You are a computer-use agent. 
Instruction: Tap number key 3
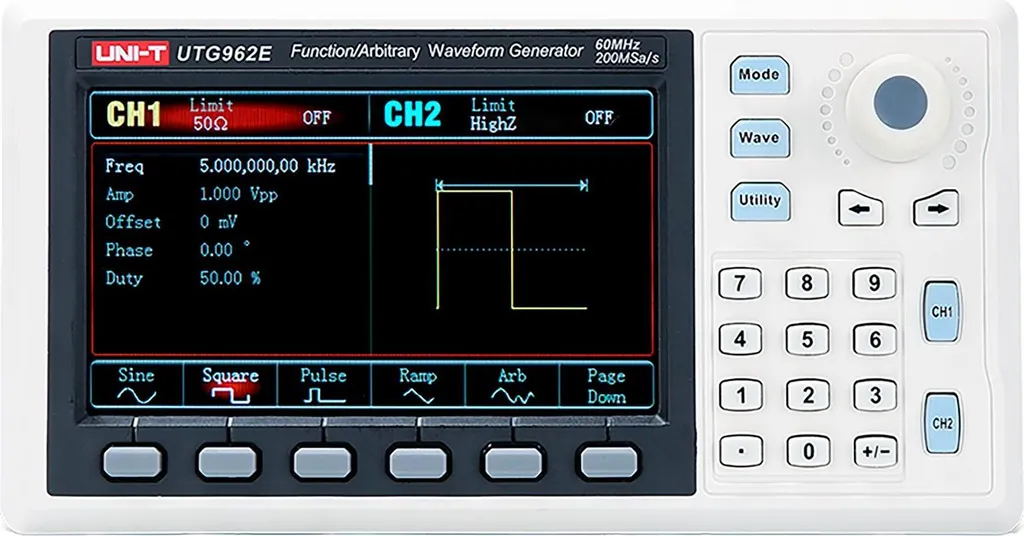(874, 396)
